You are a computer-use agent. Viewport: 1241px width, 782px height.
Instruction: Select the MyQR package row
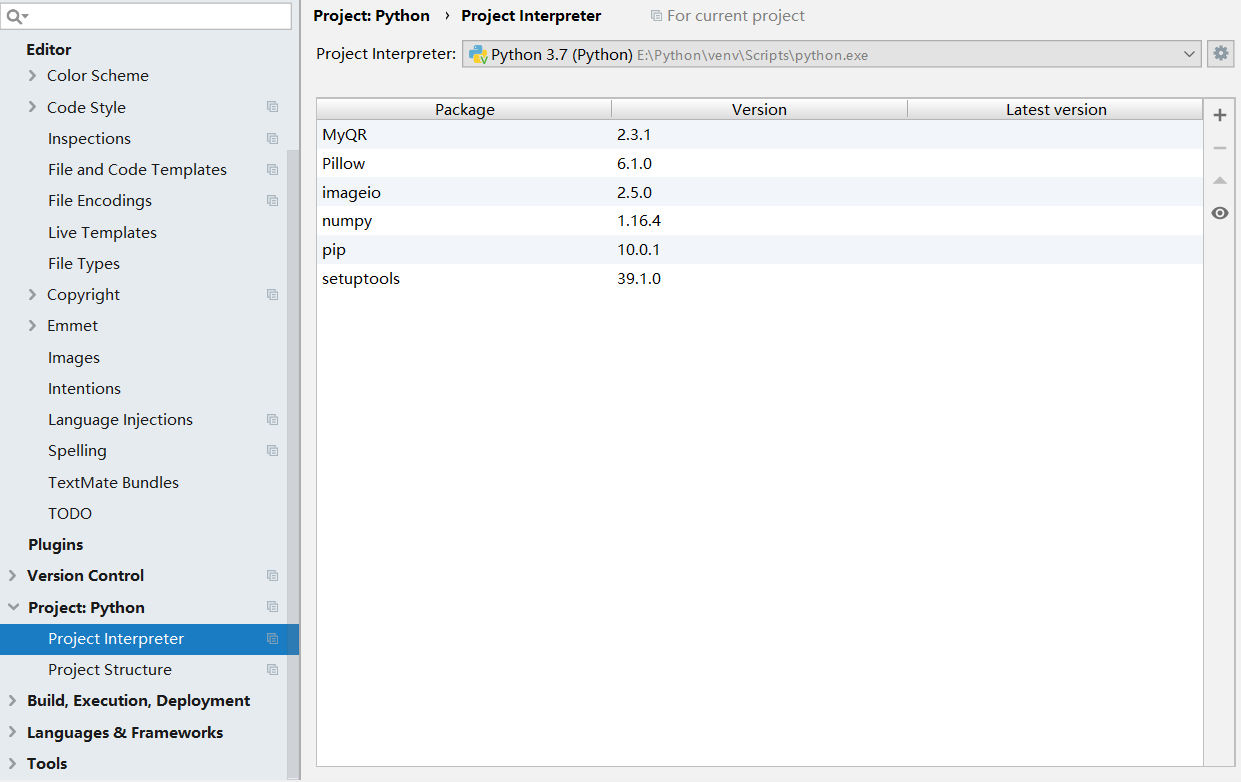coord(760,134)
